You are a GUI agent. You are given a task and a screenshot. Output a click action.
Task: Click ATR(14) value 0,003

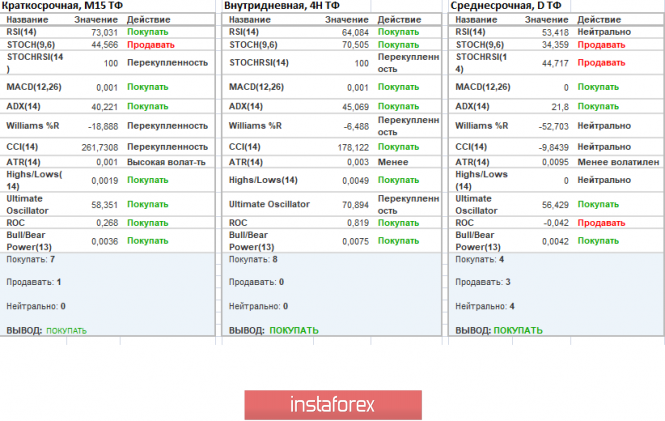pyautogui.click(x=358, y=162)
